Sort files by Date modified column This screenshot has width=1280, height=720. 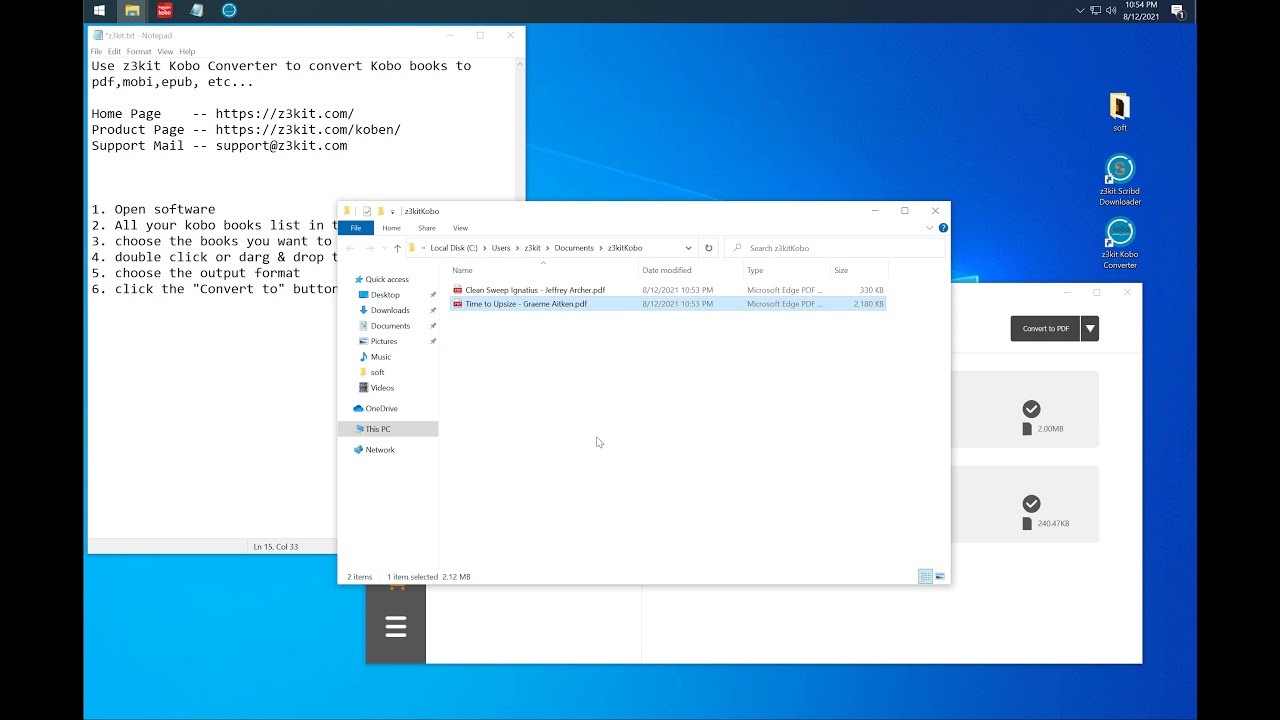point(690,270)
